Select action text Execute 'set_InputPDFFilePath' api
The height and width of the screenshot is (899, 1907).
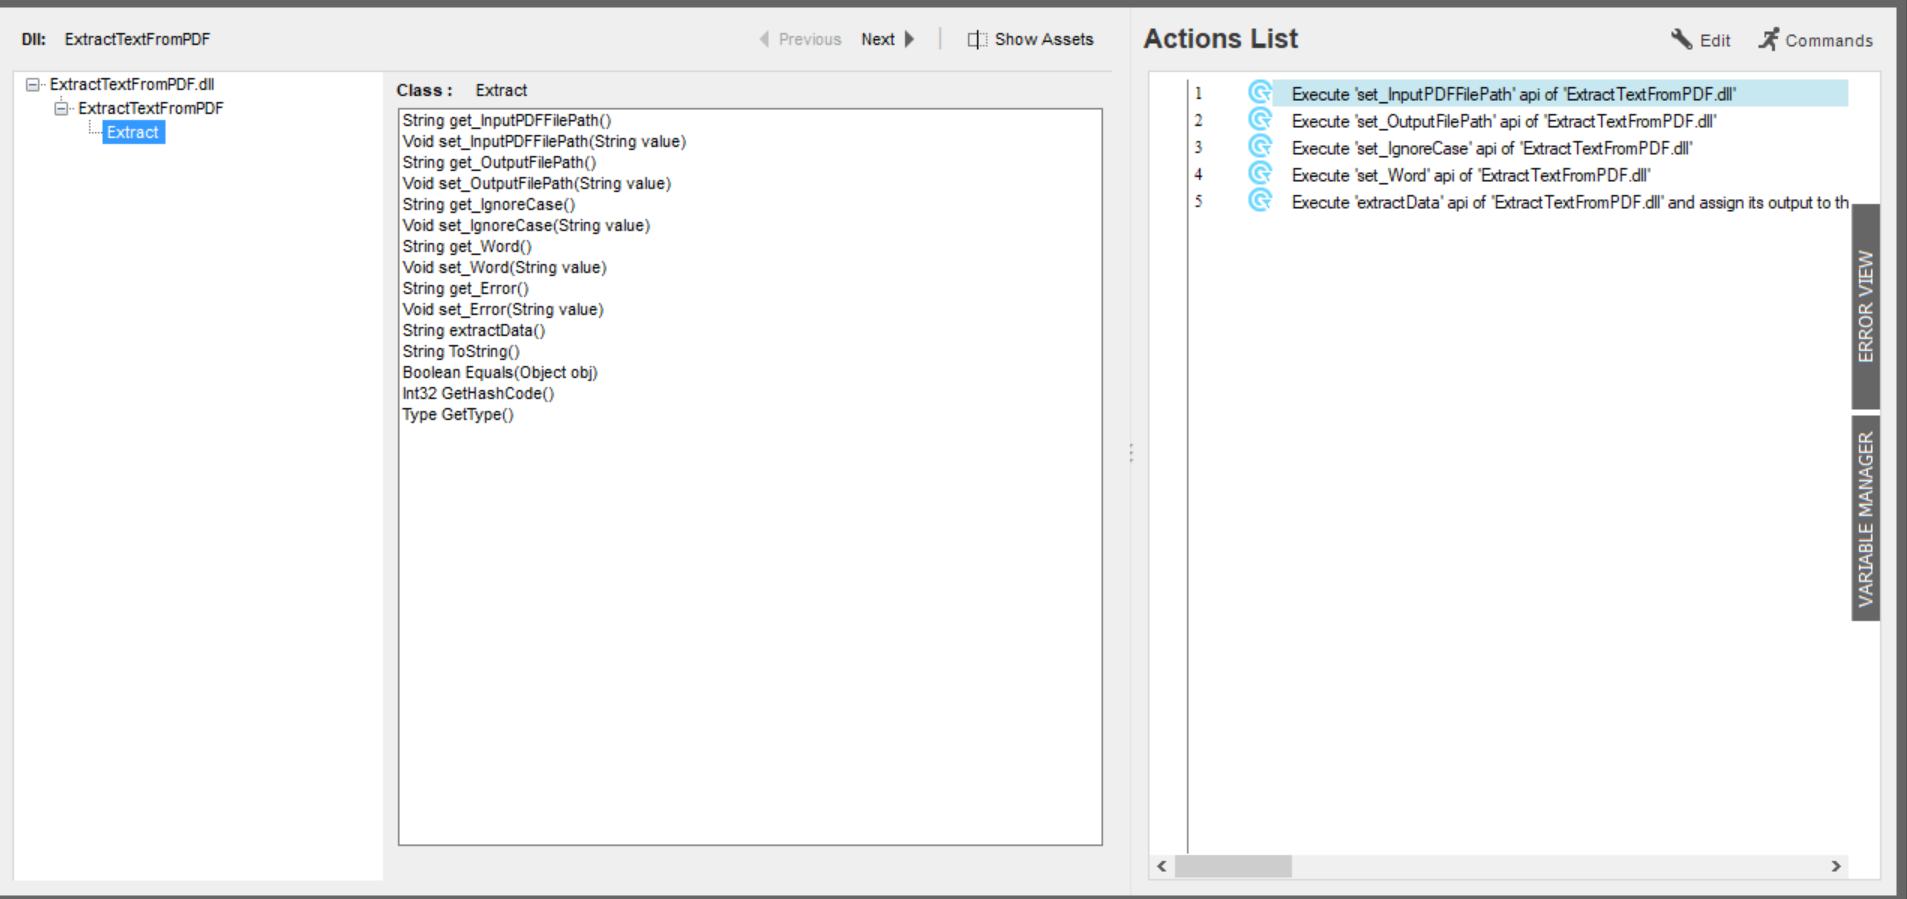pyautogui.click(x=1514, y=94)
